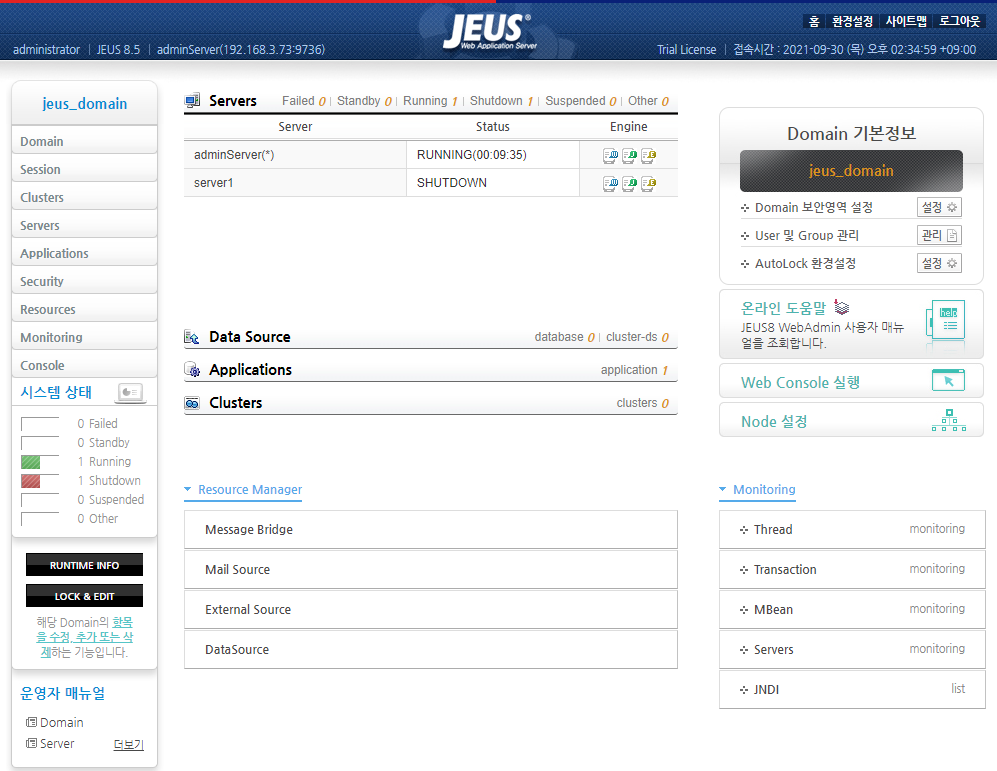This screenshot has width=997, height=771.
Task: Click the LOCK & EDIT button
Action: (x=85, y=596)
